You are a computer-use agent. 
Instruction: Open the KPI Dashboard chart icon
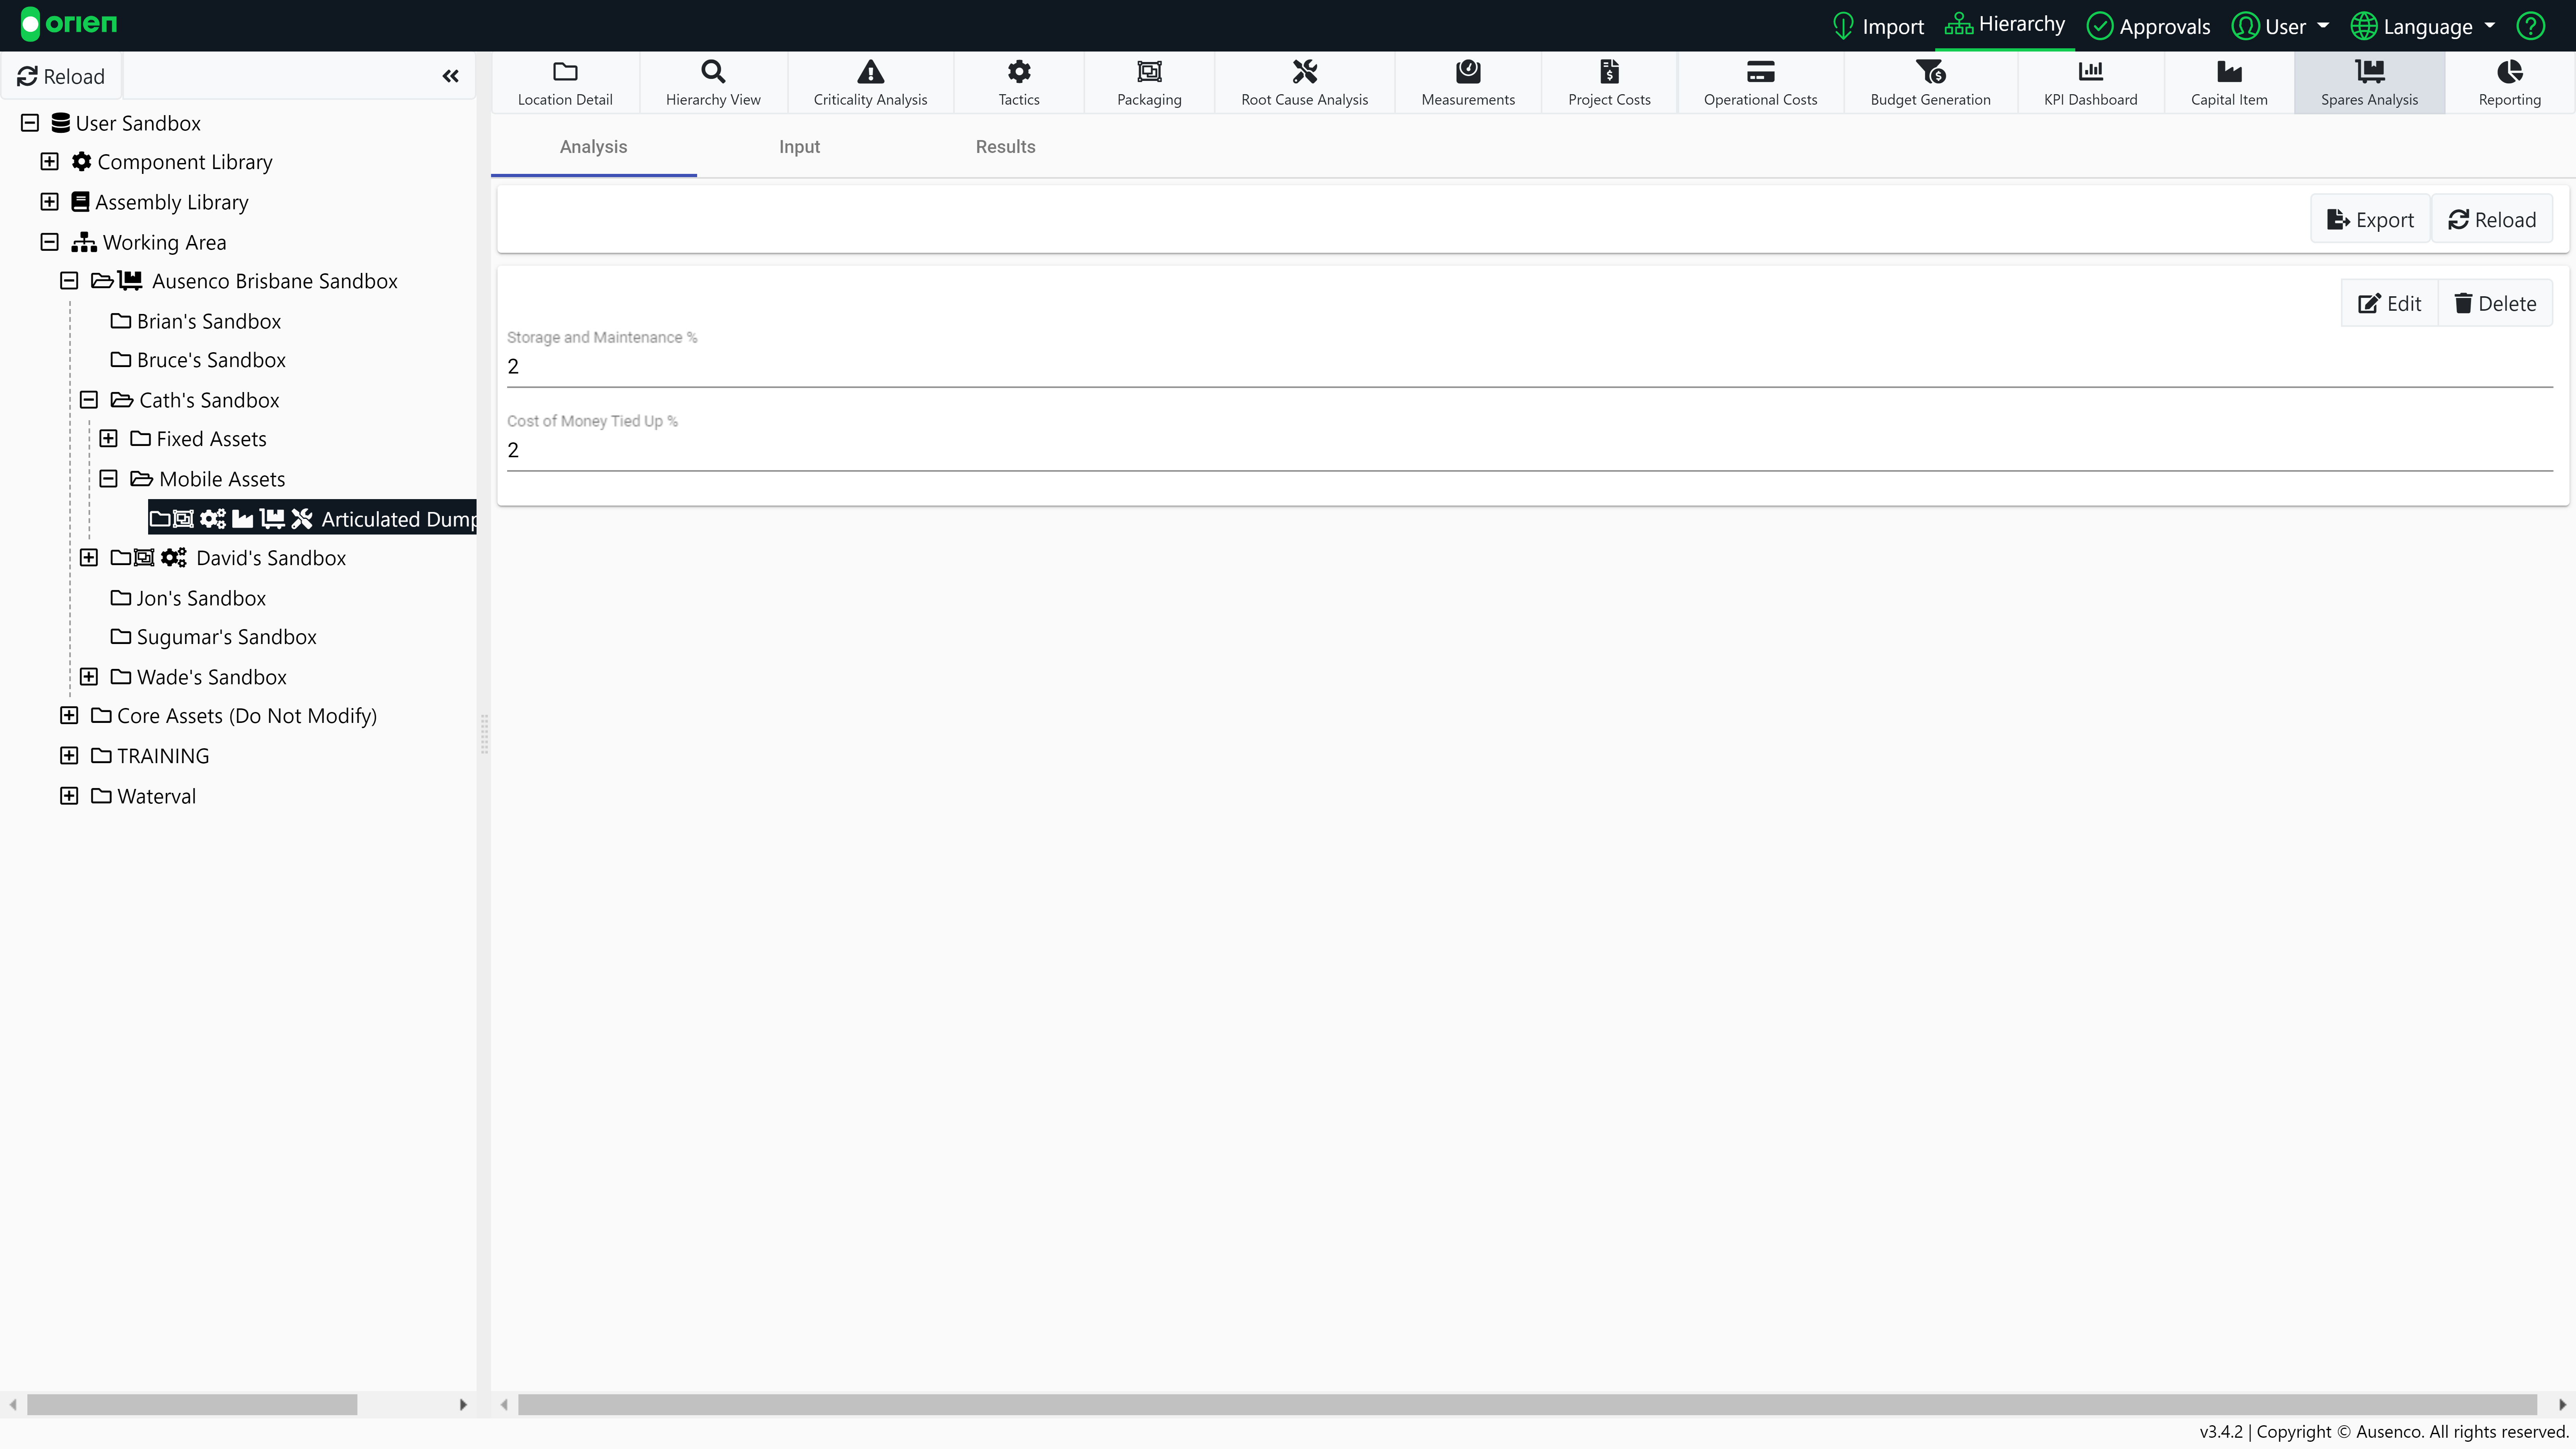click(2090, 72)
